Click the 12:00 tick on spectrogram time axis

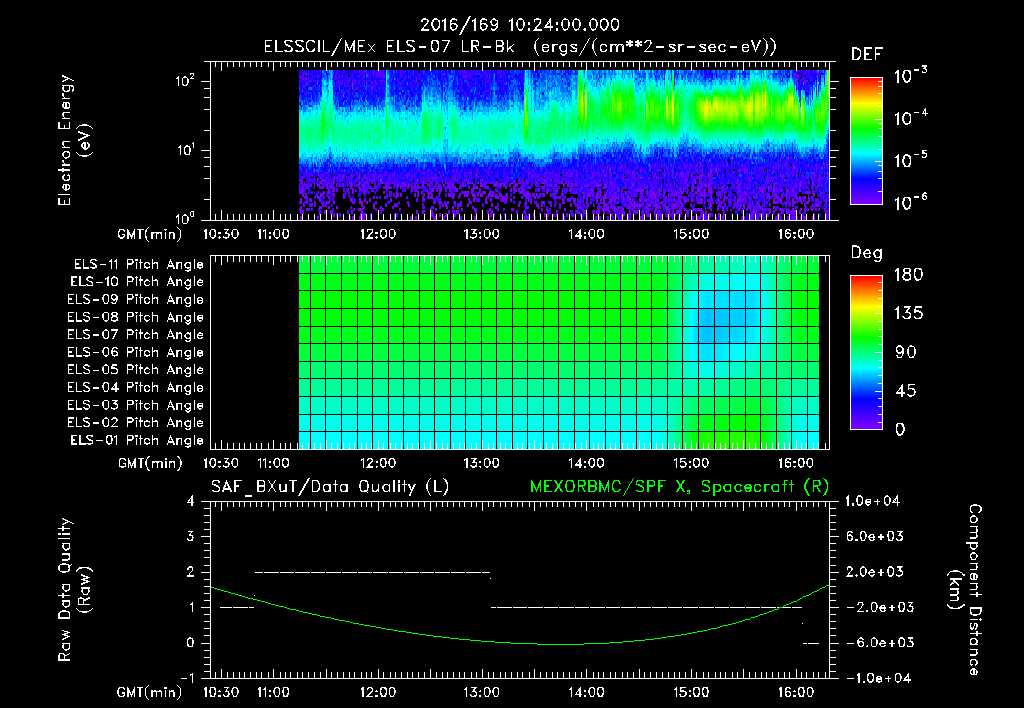click(x=377, y=234)
